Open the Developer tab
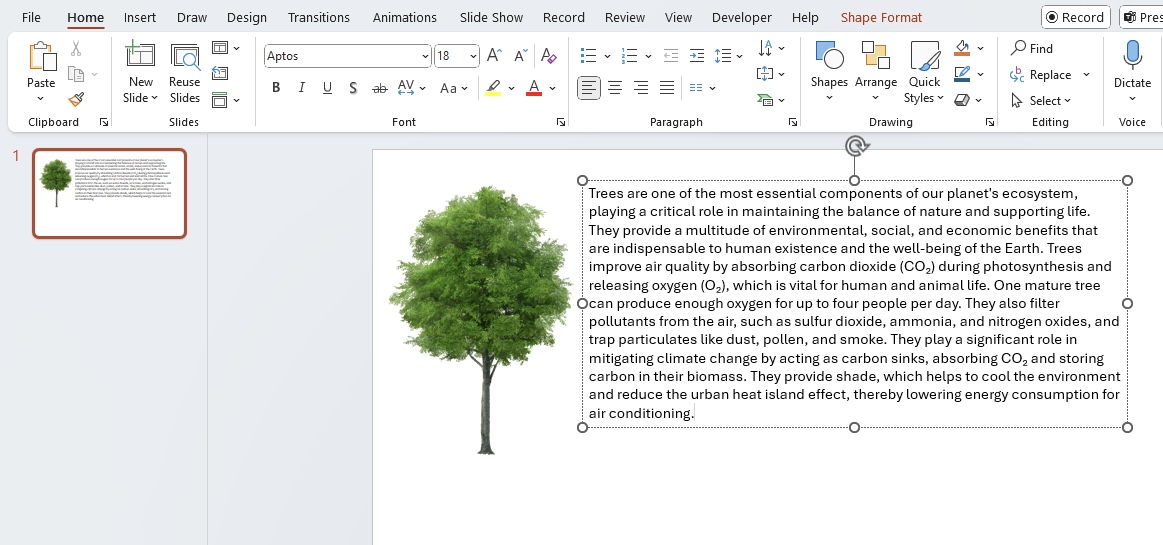 (x=742, y=17)
